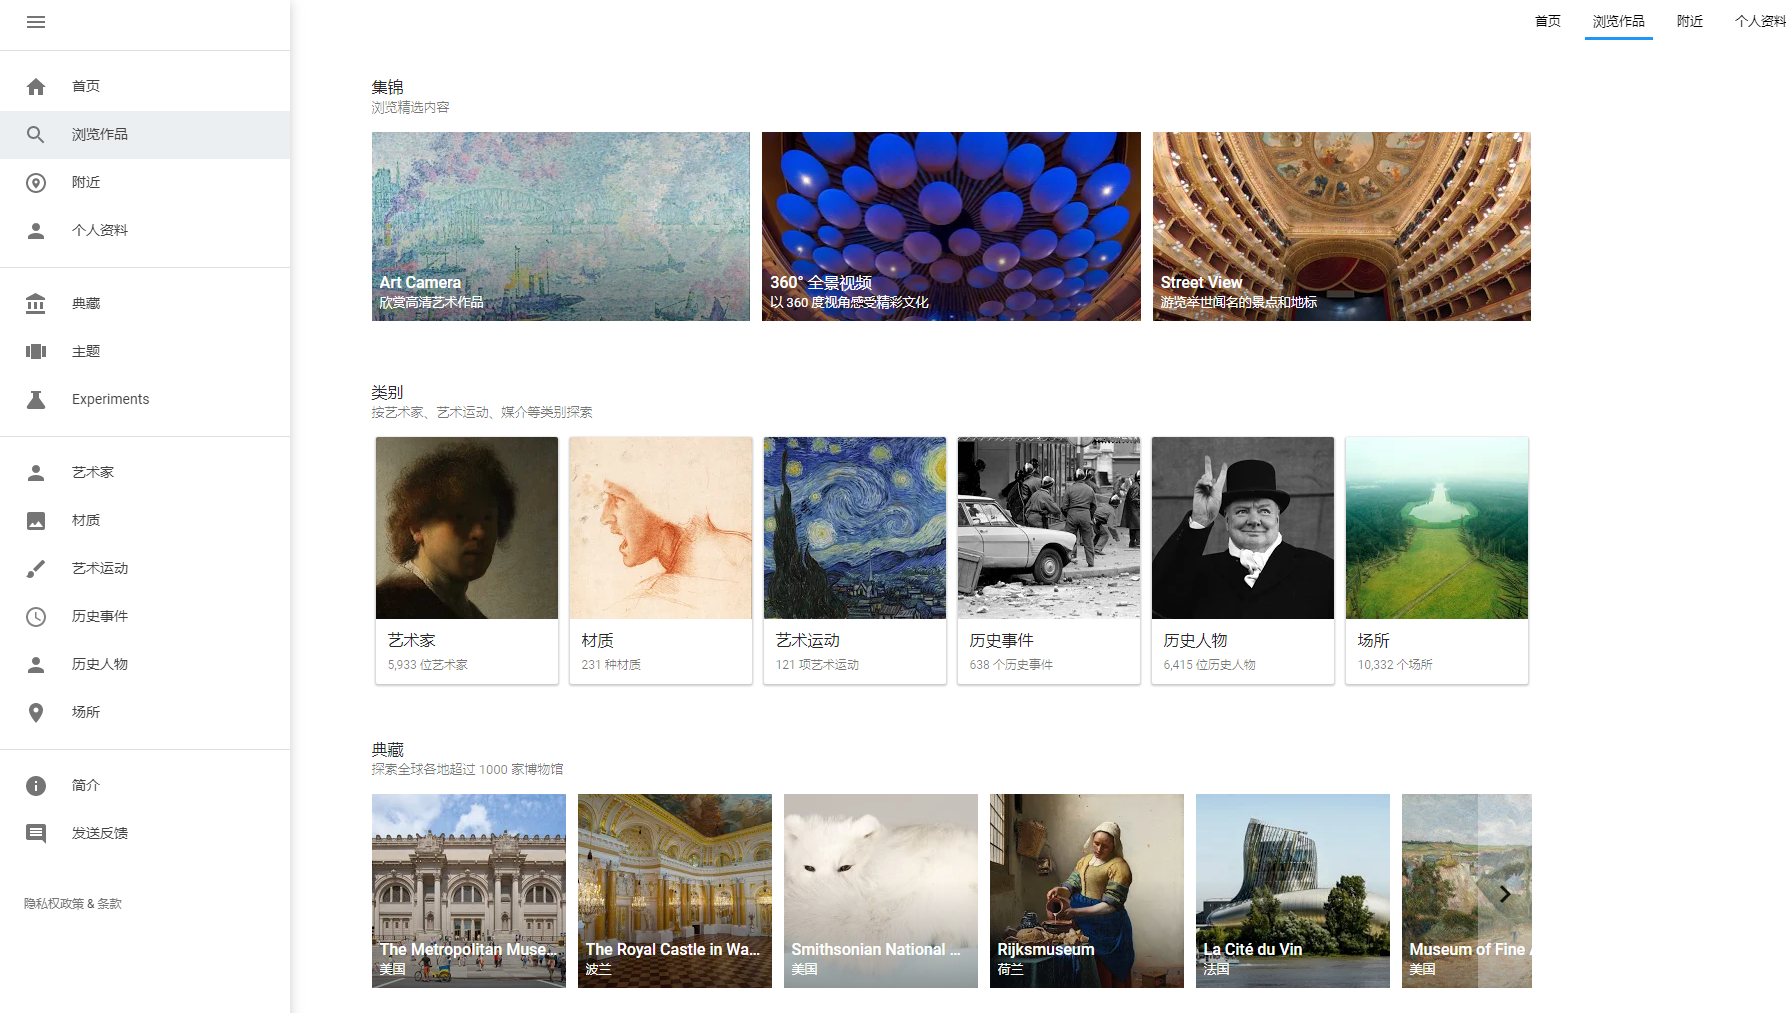Open the hamburger menu icon

click(x=36, y=22)
